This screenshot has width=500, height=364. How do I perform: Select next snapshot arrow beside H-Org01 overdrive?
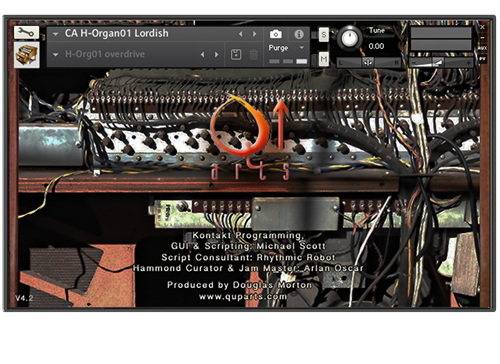pos(217,54)
